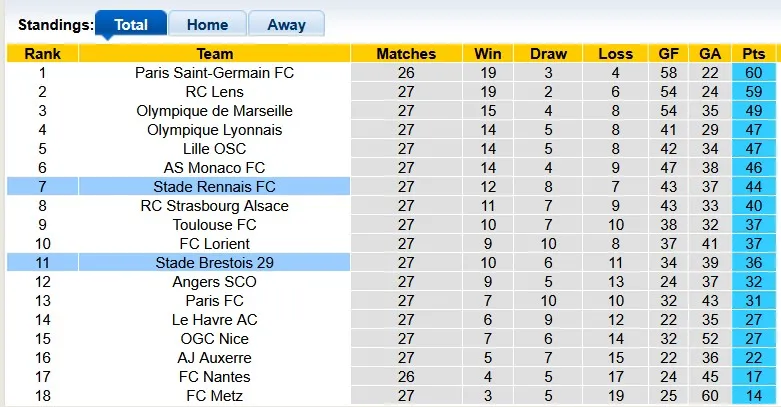The width and height of the screenshot is (781, 407).
Task: Select the Total standings tab
Action: tap(130, 25)
